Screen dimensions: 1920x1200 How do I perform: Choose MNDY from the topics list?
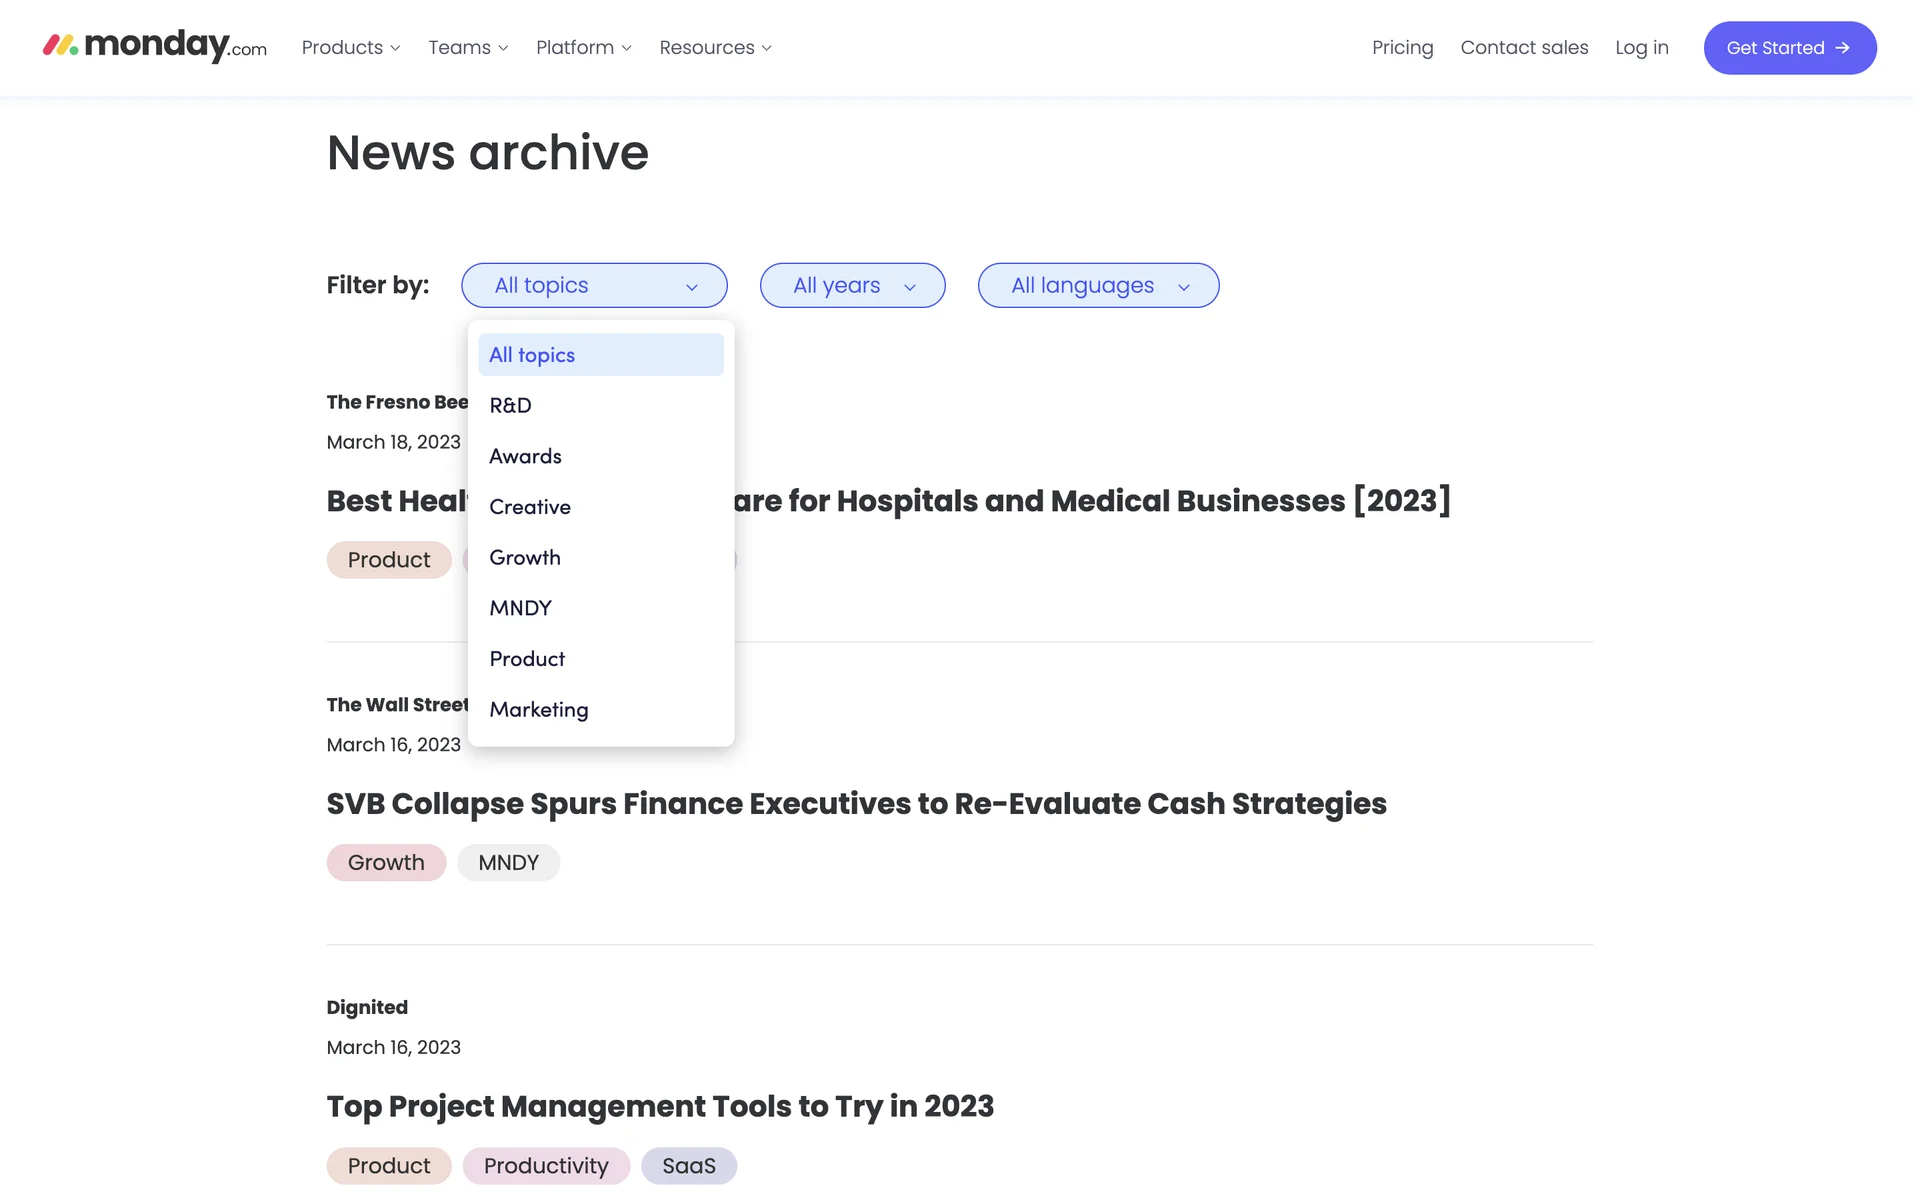tap(521, 609)
